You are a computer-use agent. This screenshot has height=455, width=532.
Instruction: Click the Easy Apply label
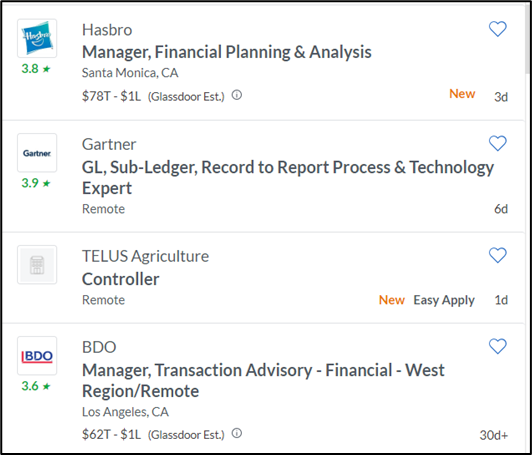point(444,300)
